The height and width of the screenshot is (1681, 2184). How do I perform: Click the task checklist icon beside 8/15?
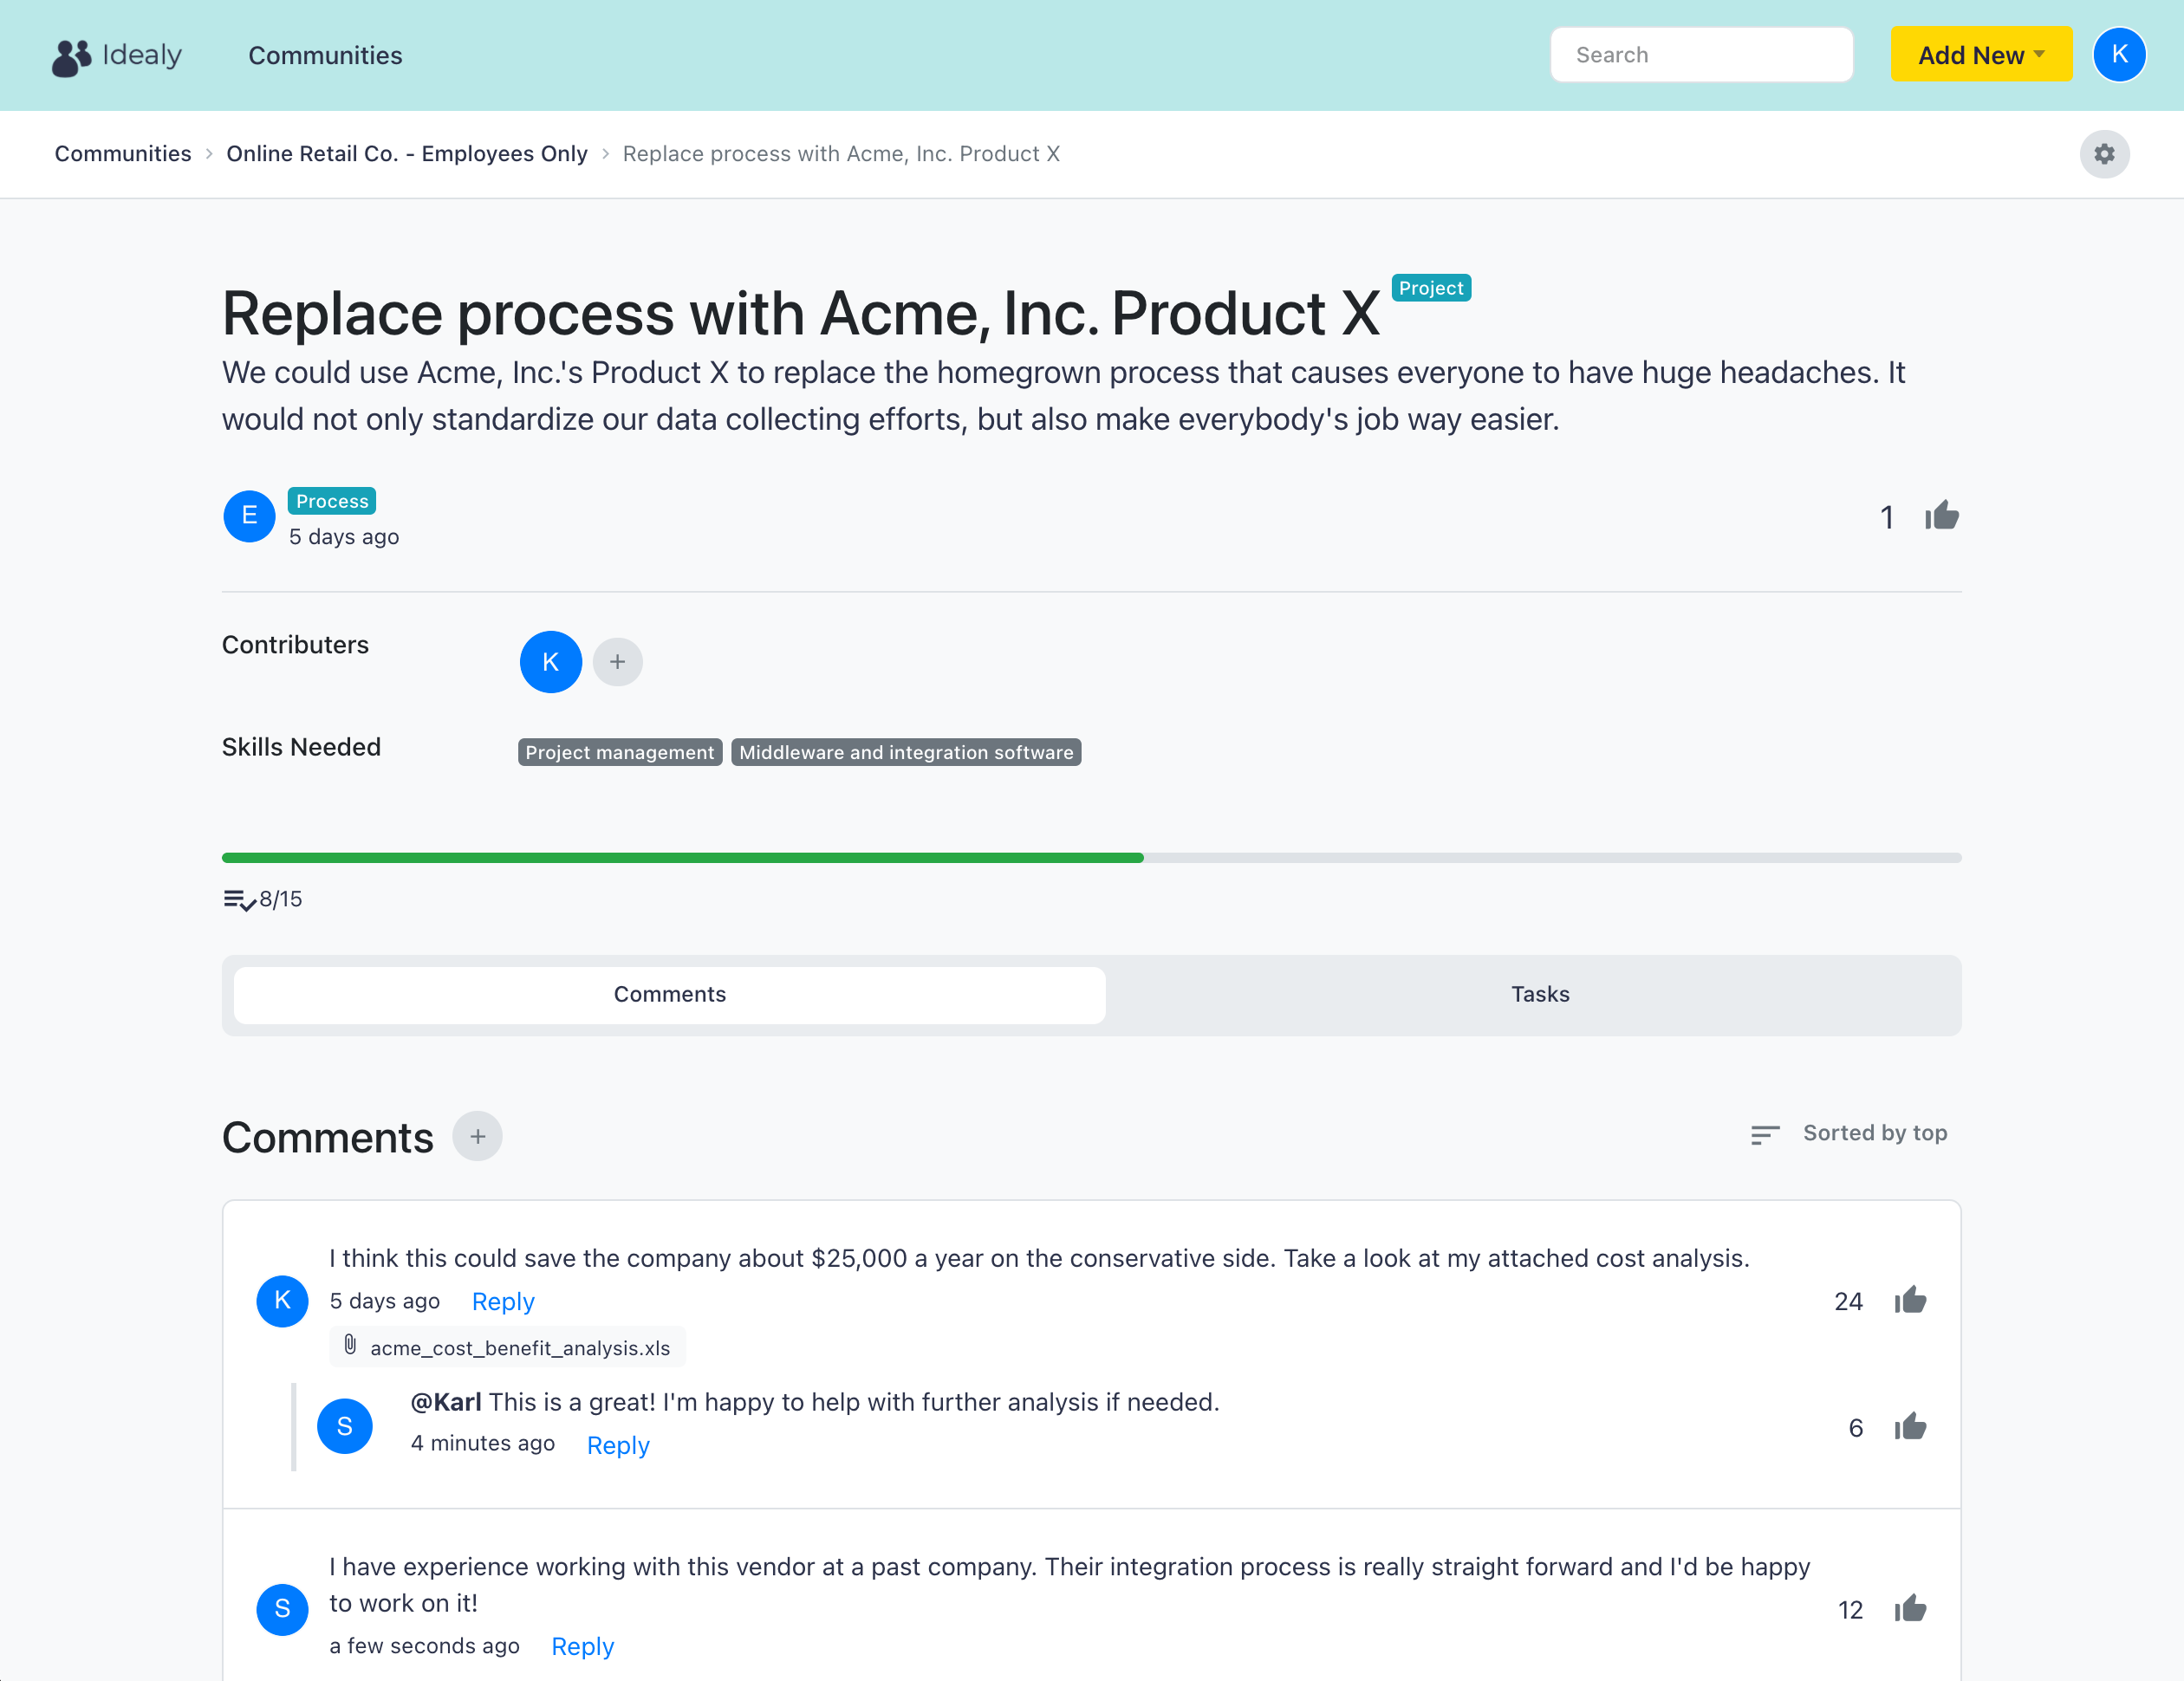tap(239, 900)
